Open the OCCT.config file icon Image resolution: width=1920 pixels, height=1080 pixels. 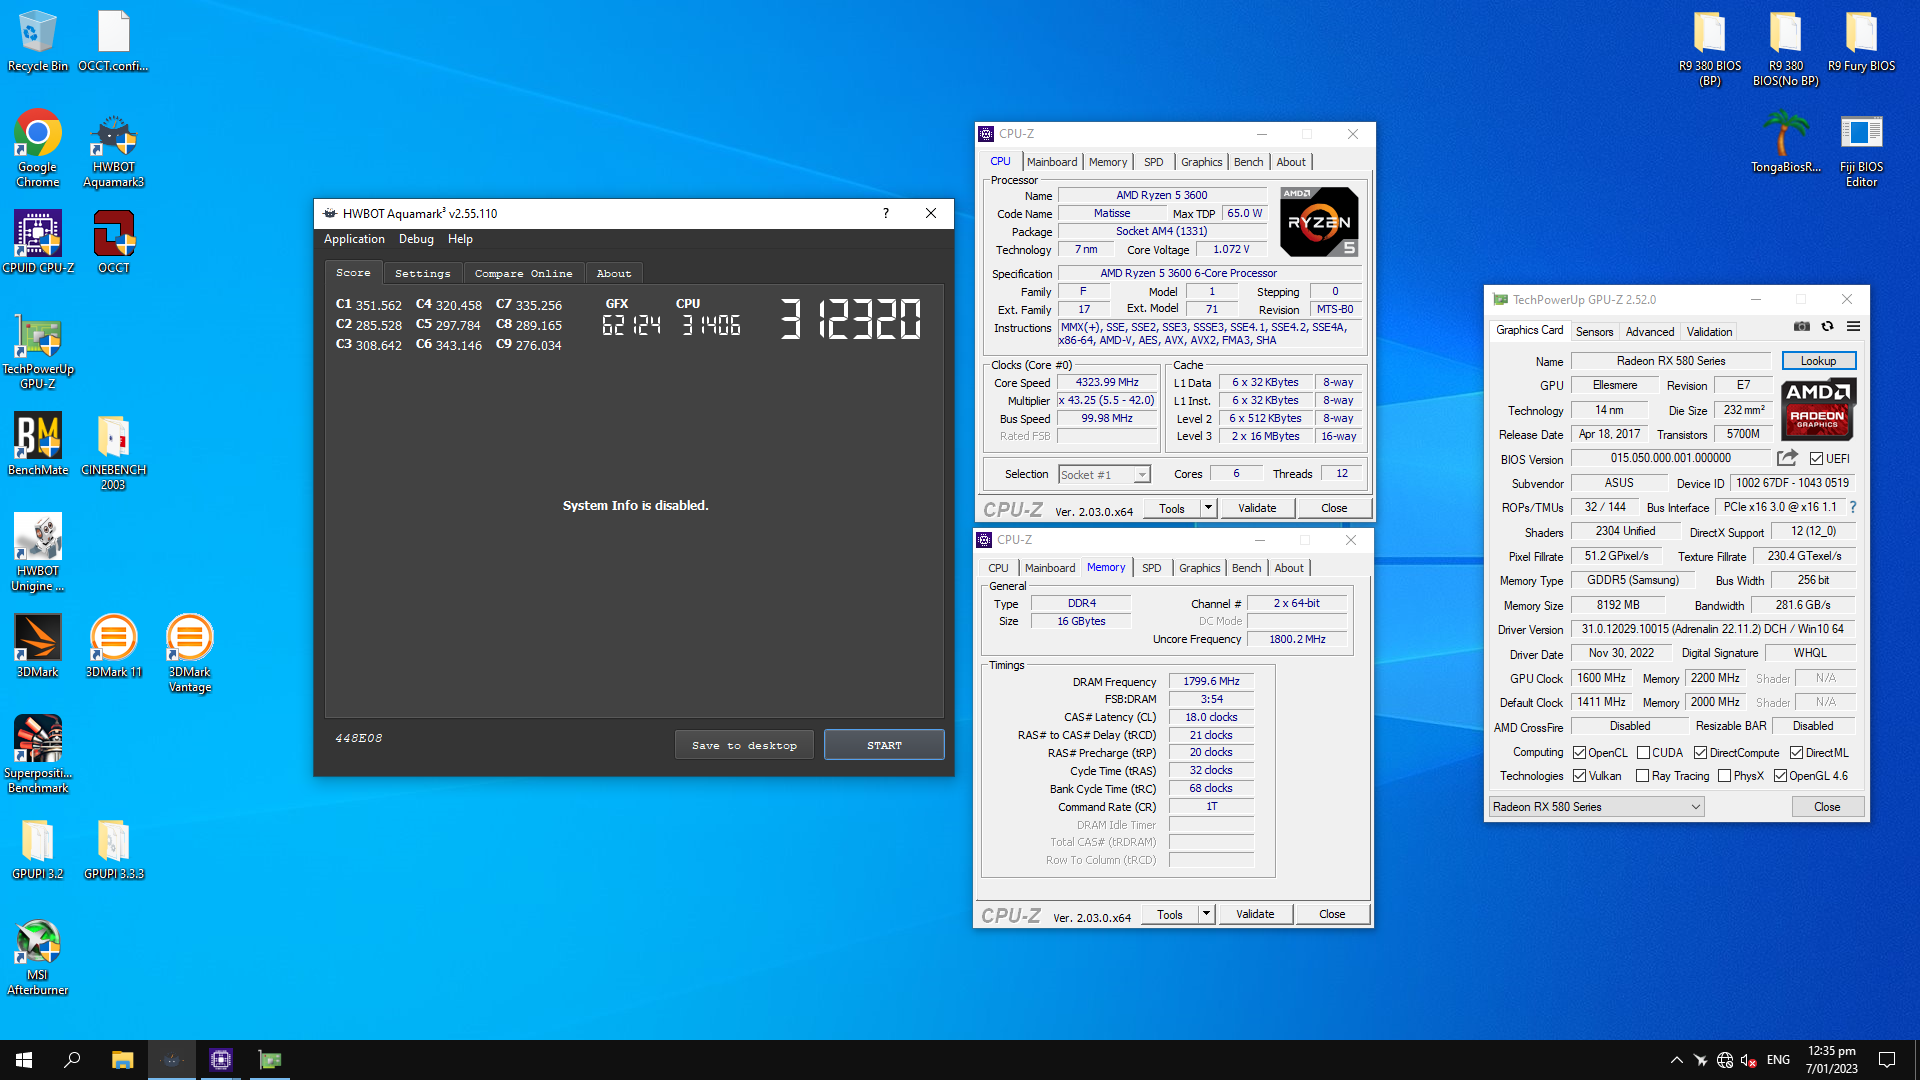113,40
